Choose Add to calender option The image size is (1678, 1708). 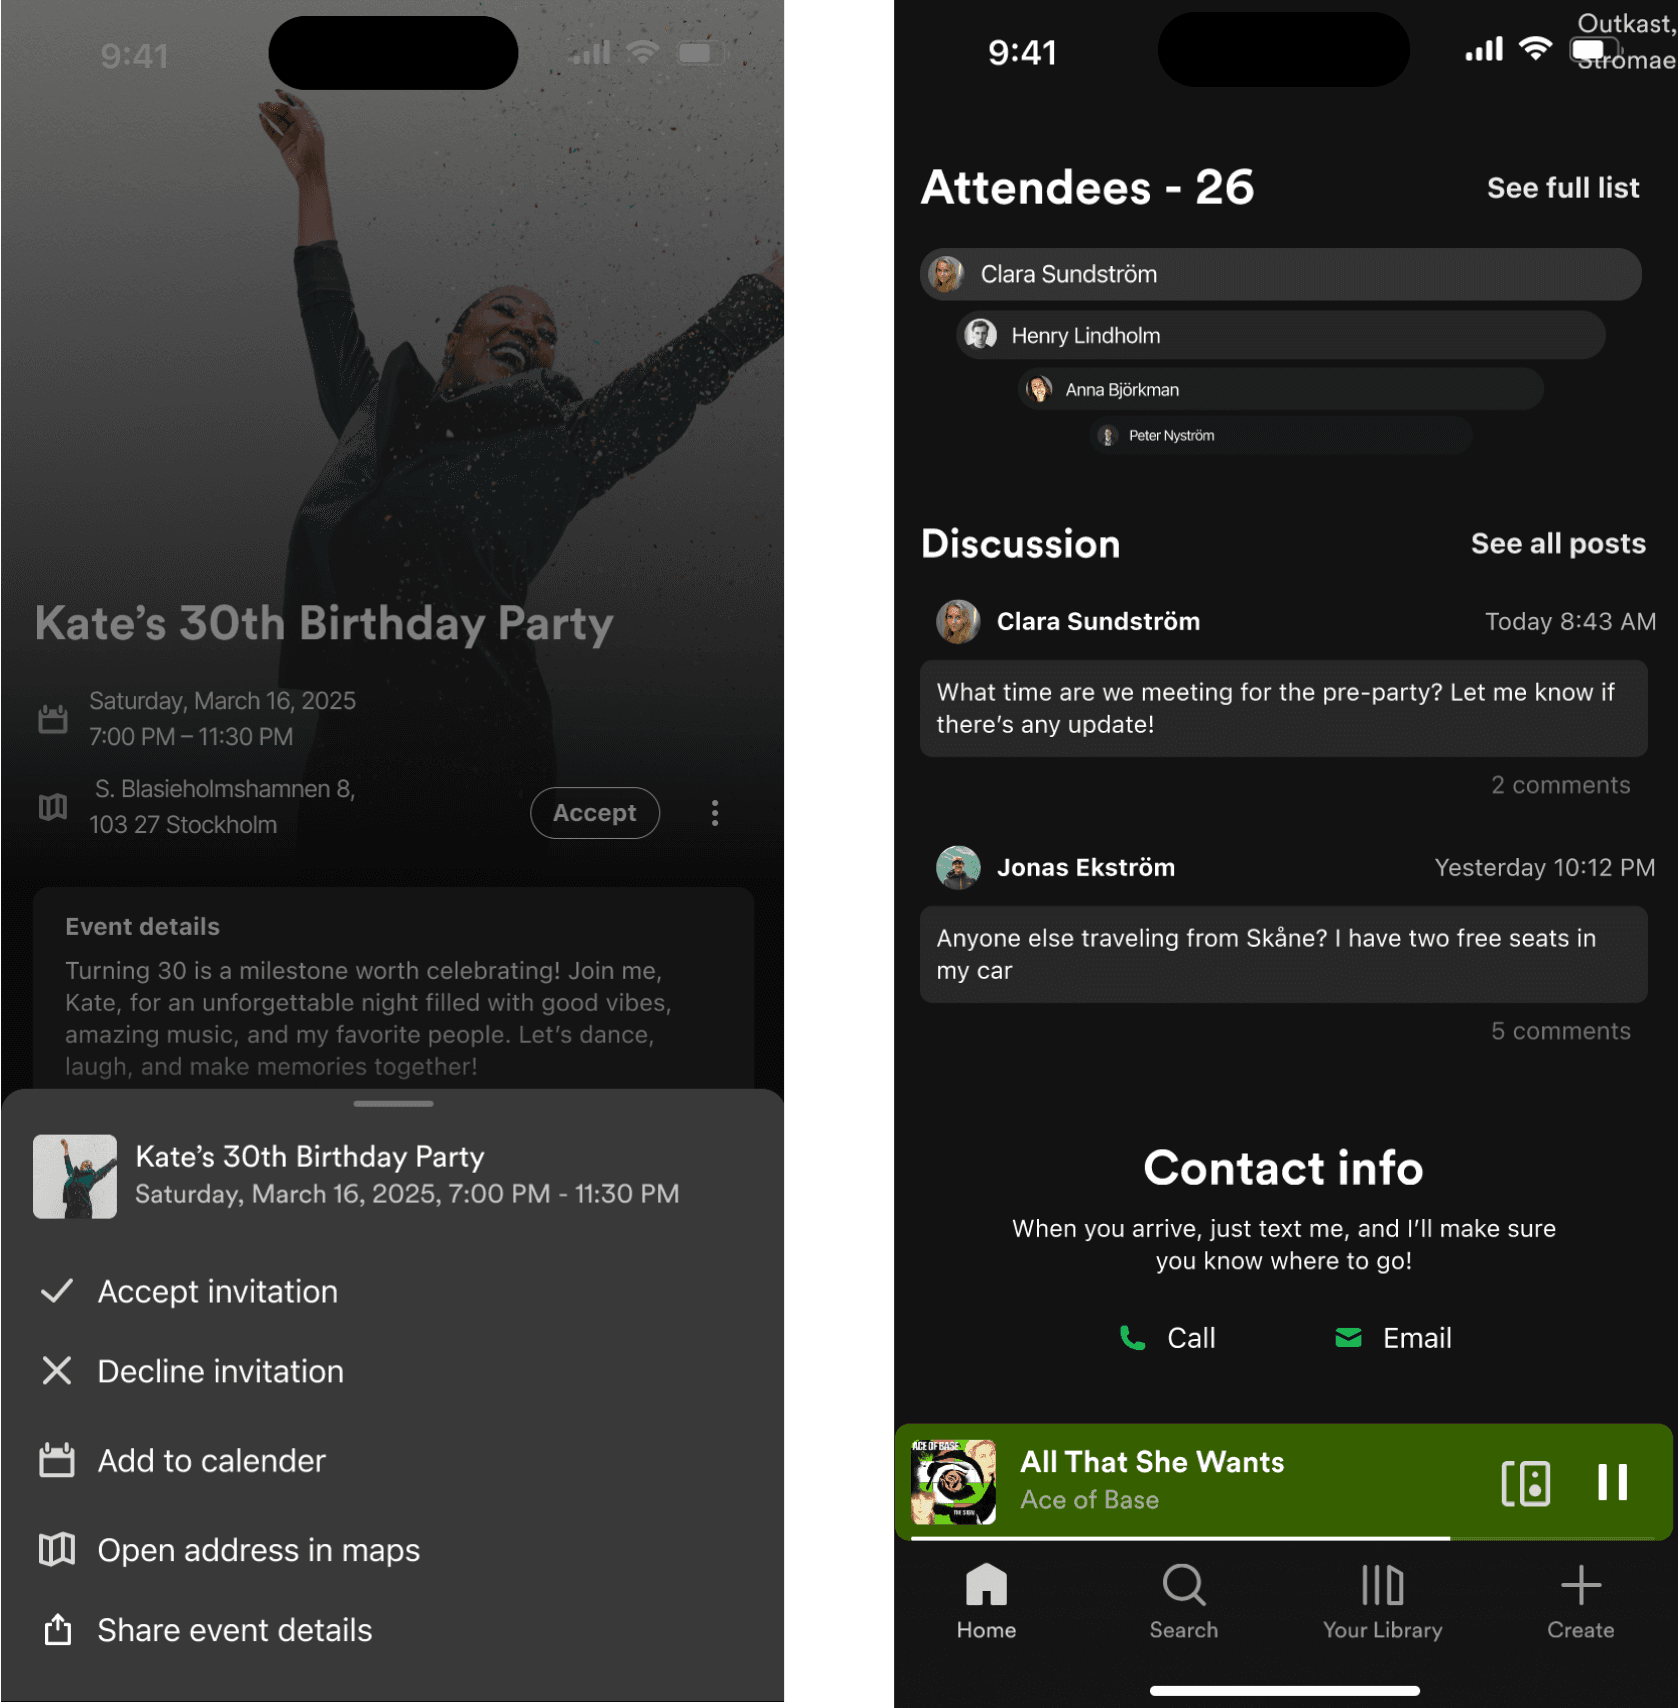point(211,1461)
